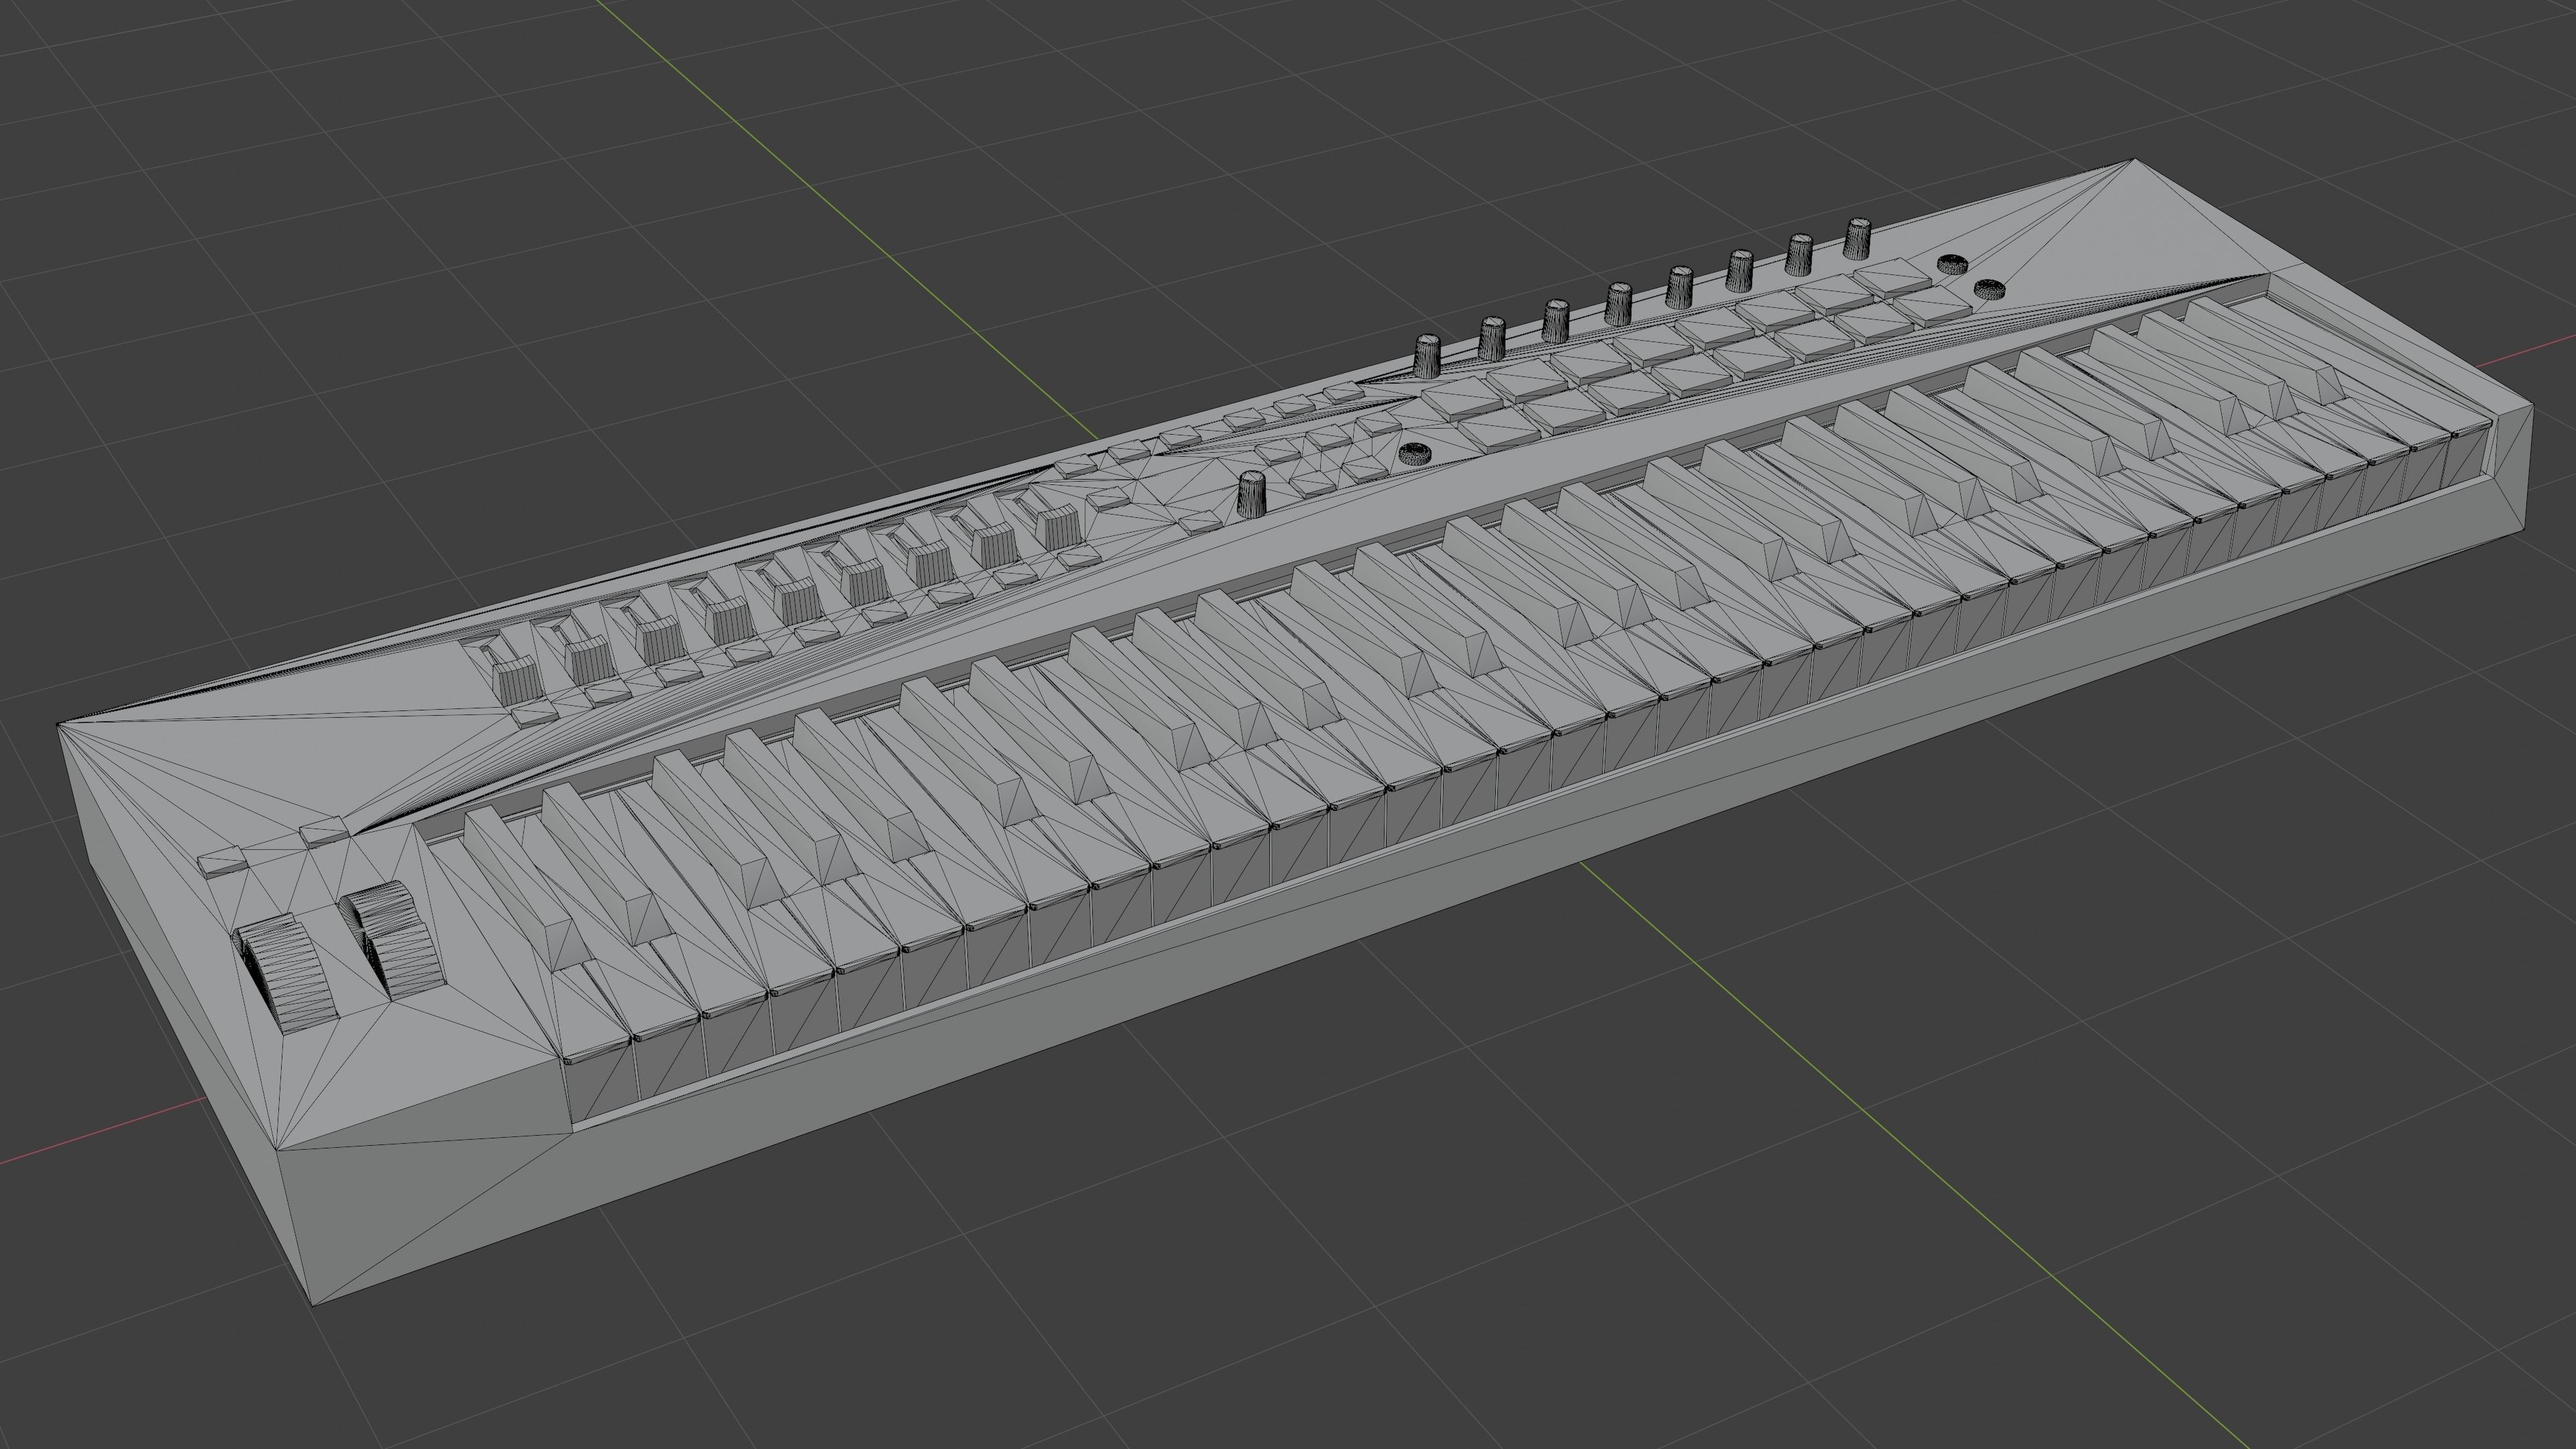
Task: Click the leftmost small square button above the wheels
Action: click(x=222, y=862)
